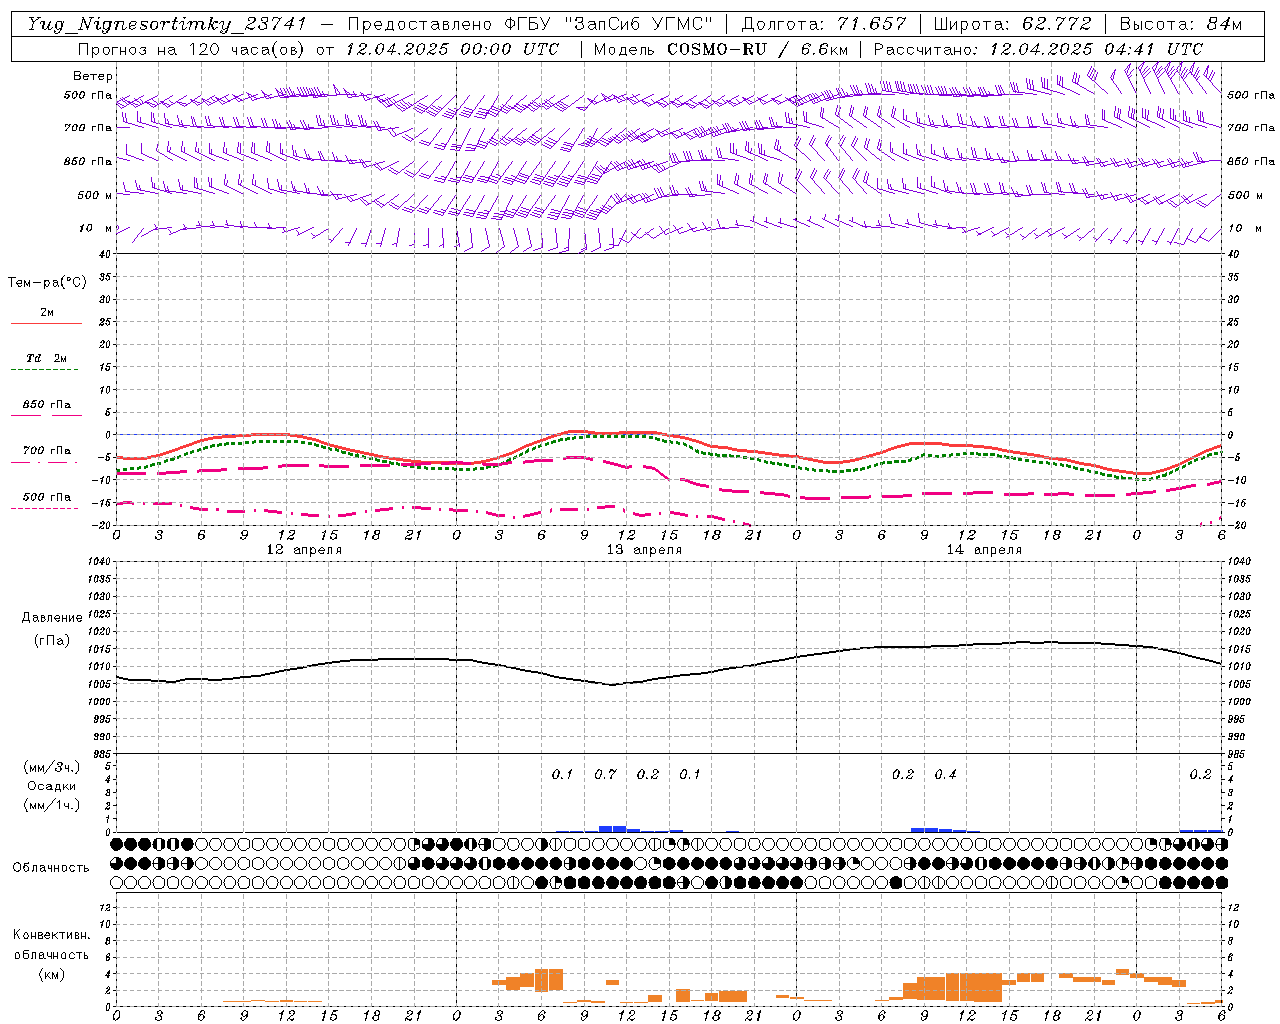
Task: Click the 14 апреля date label
Action: [984, 550]
